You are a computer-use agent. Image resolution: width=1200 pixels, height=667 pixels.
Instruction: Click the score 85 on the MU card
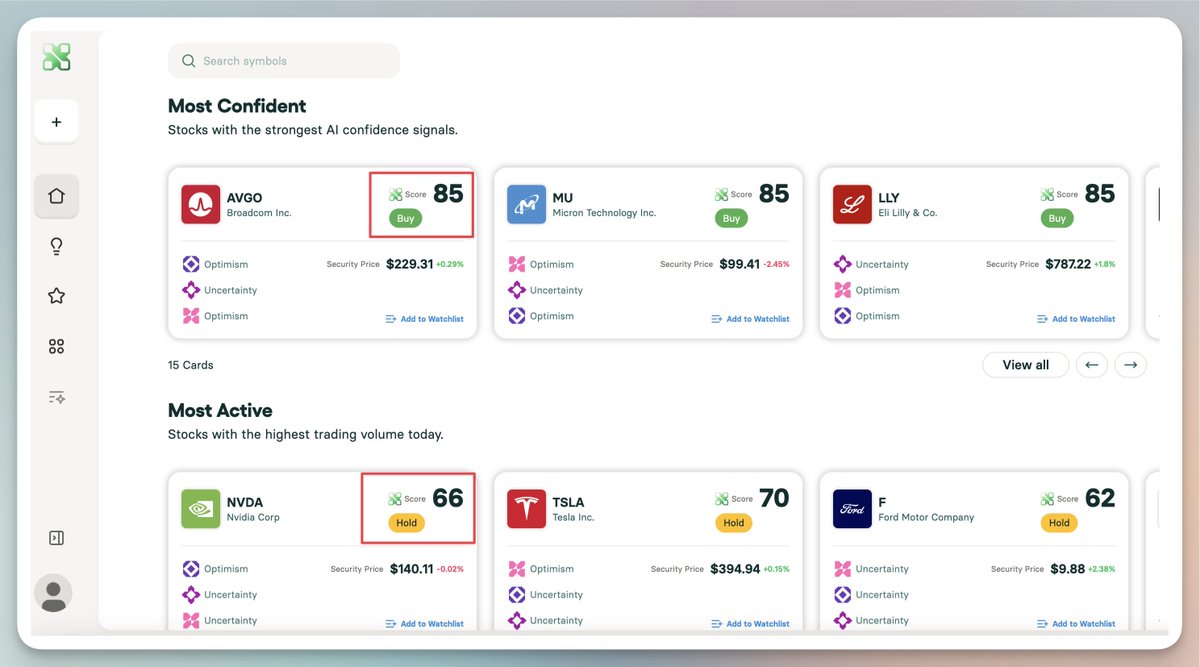pyautogui.click(x=774, y=194)
